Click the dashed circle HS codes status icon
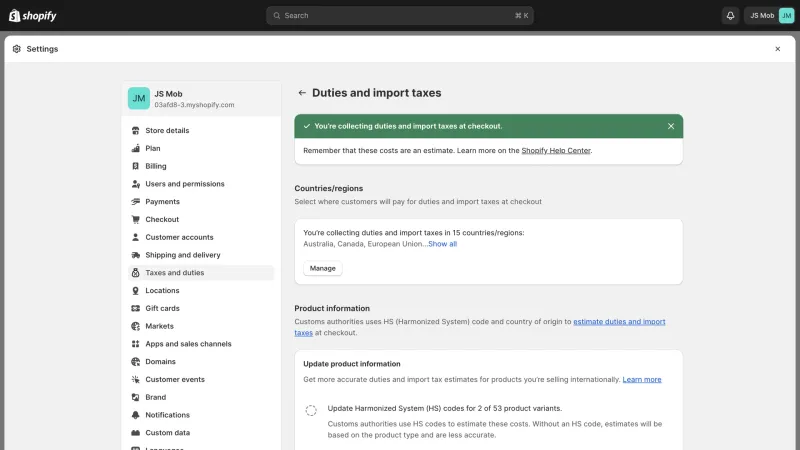 [311, 410]
